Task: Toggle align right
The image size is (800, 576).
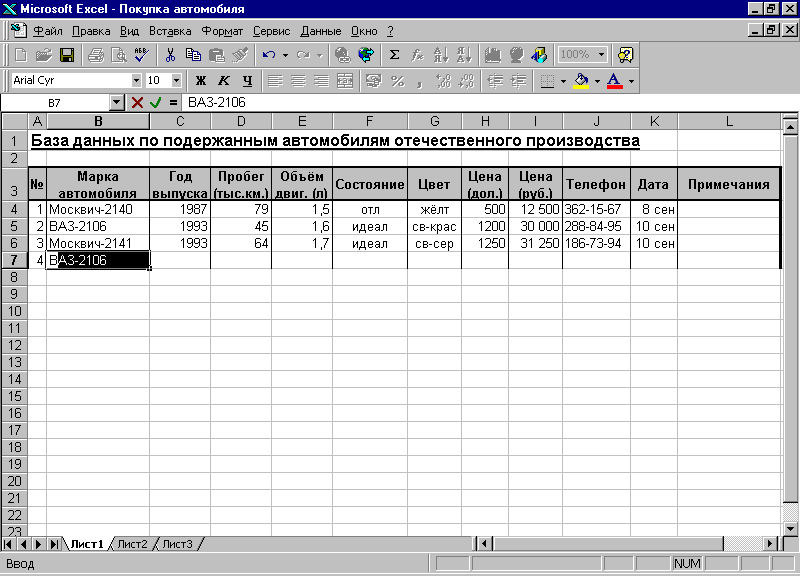Action: click(321, 81)
